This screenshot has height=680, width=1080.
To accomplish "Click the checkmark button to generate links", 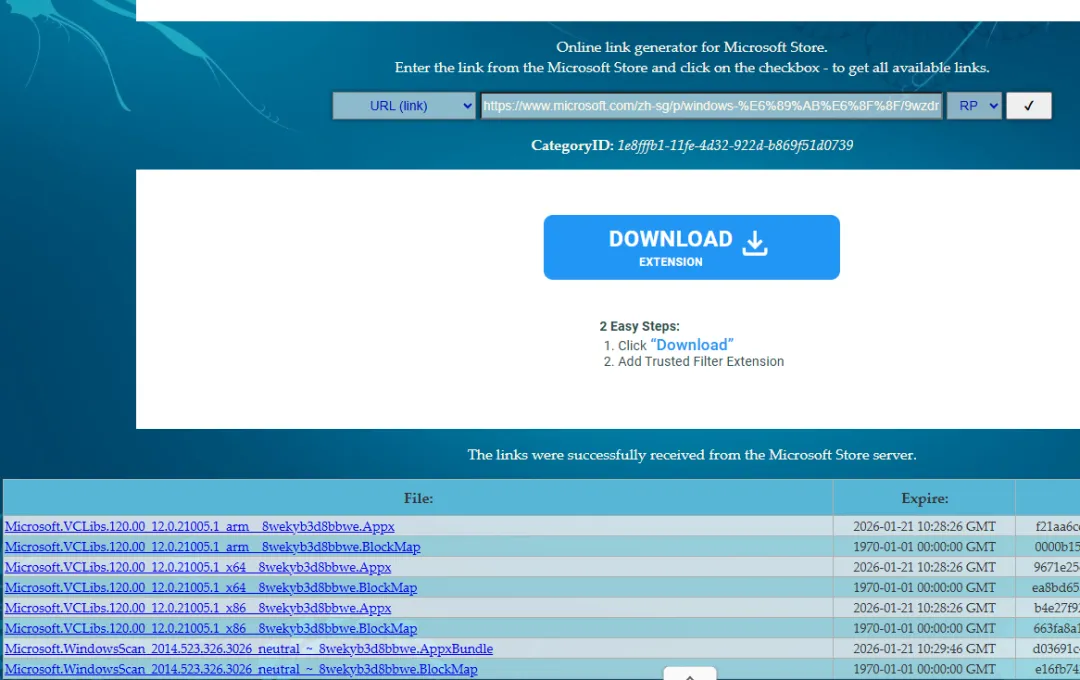I will pyautogui.click(x=1028, y=106).
